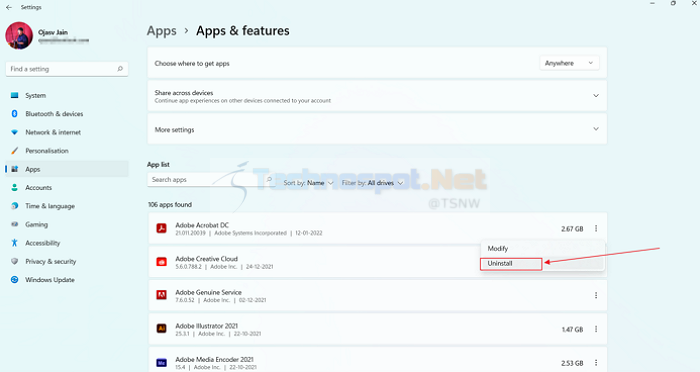Viewport: 700px width, 372px height.
Task: Click the 2.53 GB size value
Action: tap(572, 363)
